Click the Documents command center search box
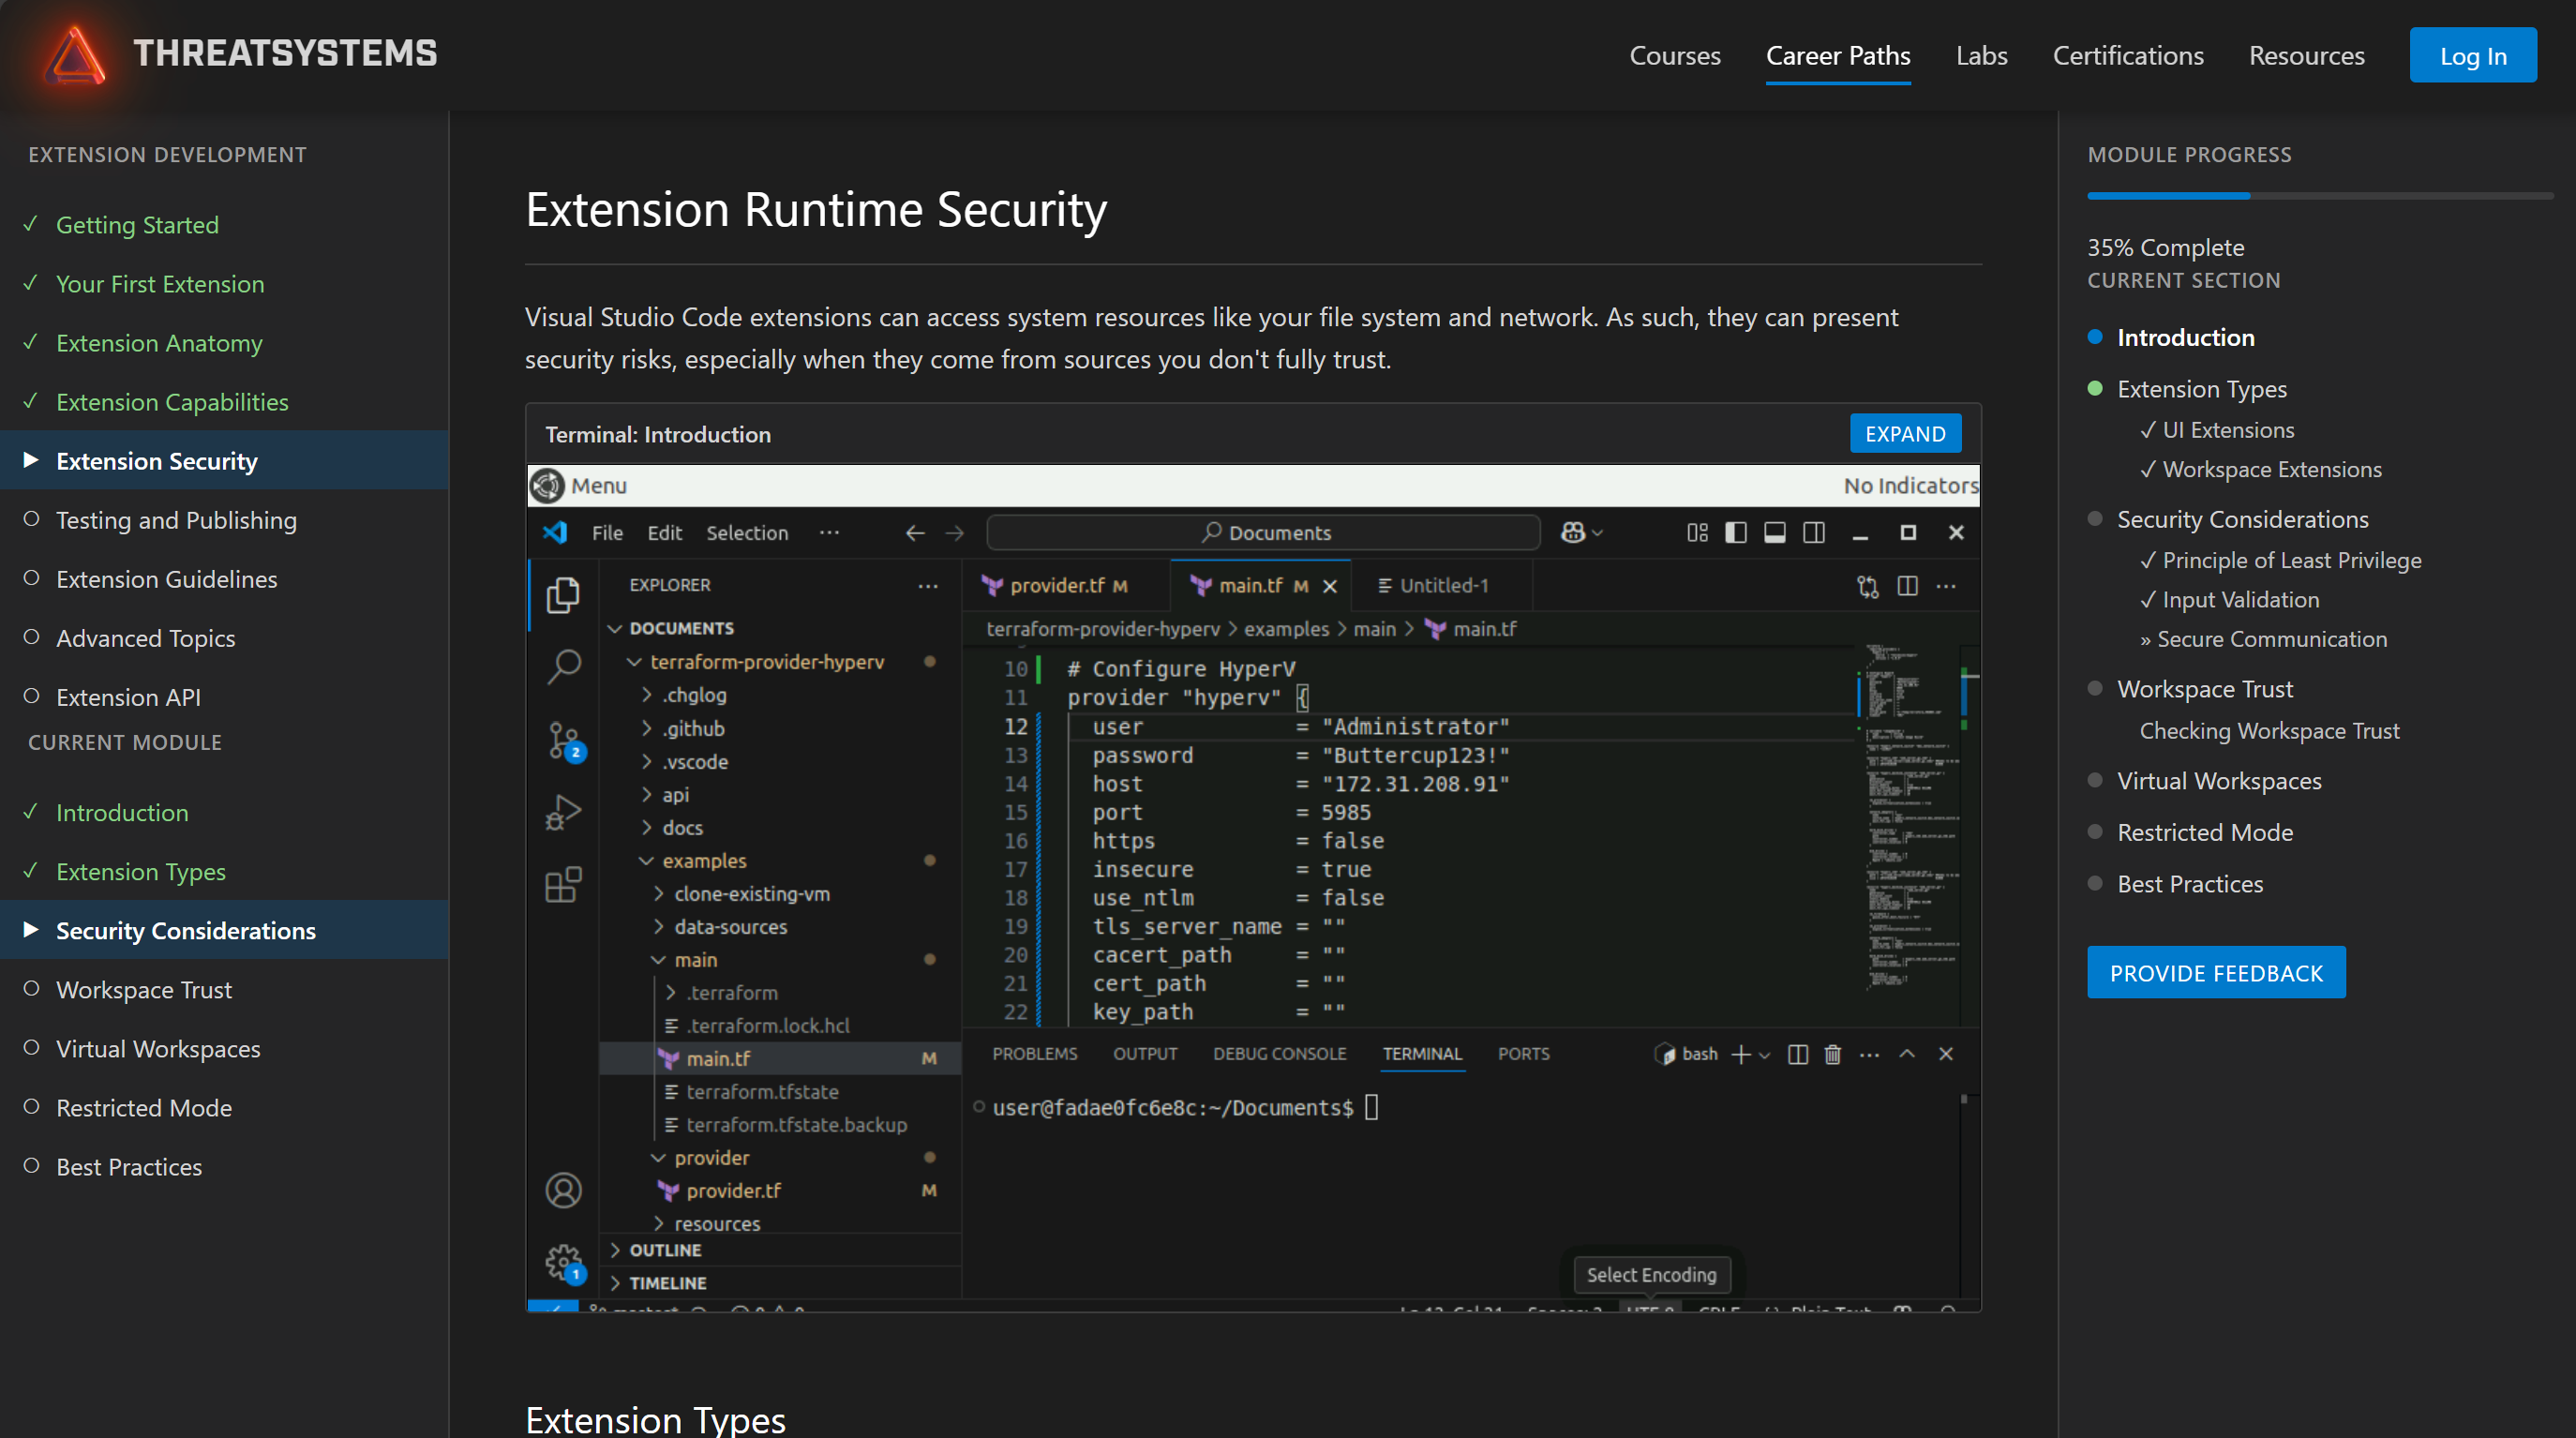Image resolution: width=2576 pixels, height=1438 pixels. (1263, 533)
